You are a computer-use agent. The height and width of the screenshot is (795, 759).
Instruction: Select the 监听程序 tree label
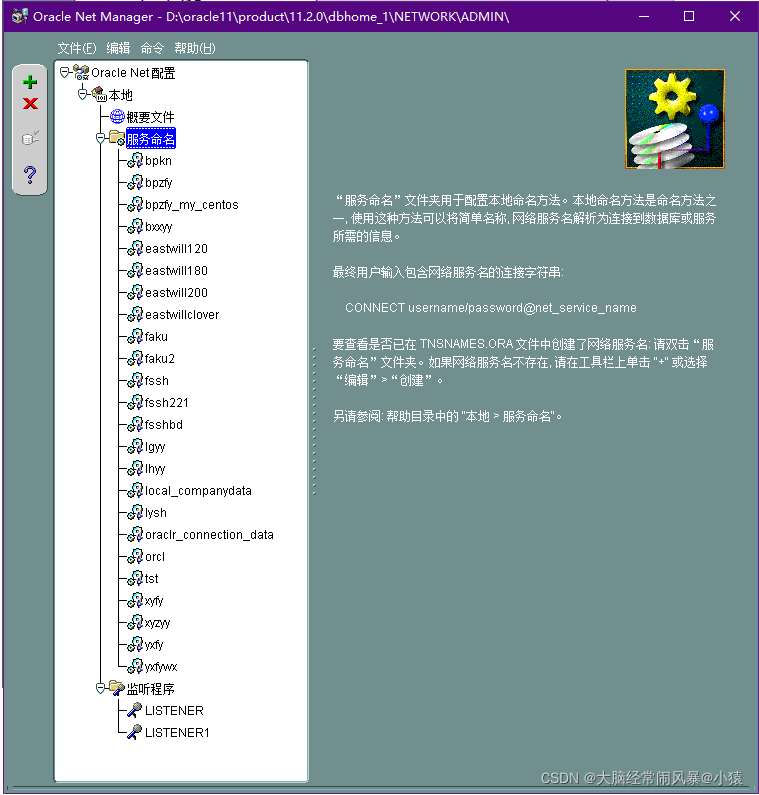151,689
